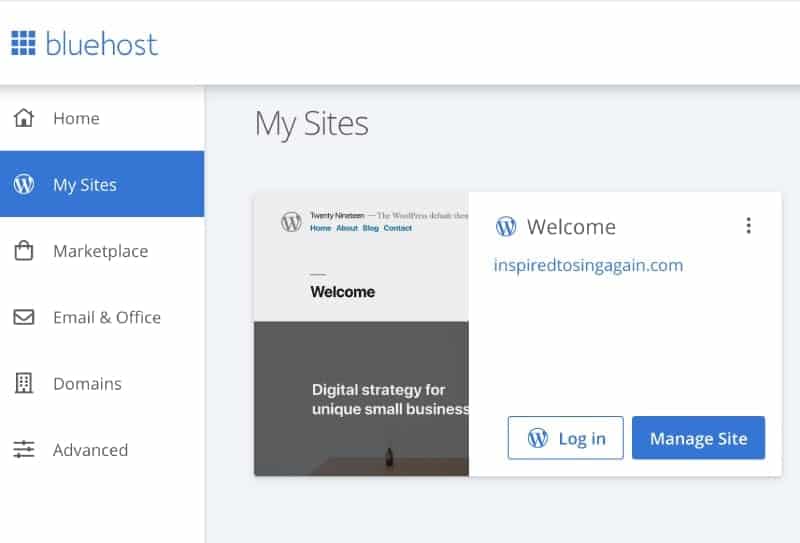This screenshot has width=800, height=543.
Task: Click the bluehost wordmark text
Action: pos(102,44)
